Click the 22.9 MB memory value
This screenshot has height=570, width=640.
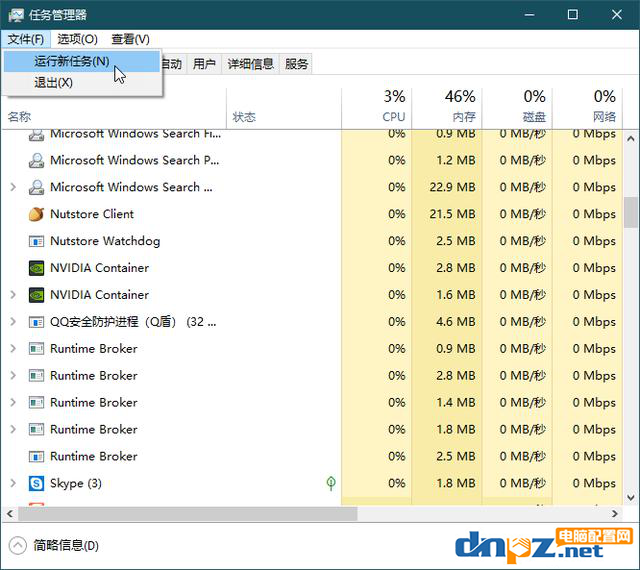click(x=452, y=187)
